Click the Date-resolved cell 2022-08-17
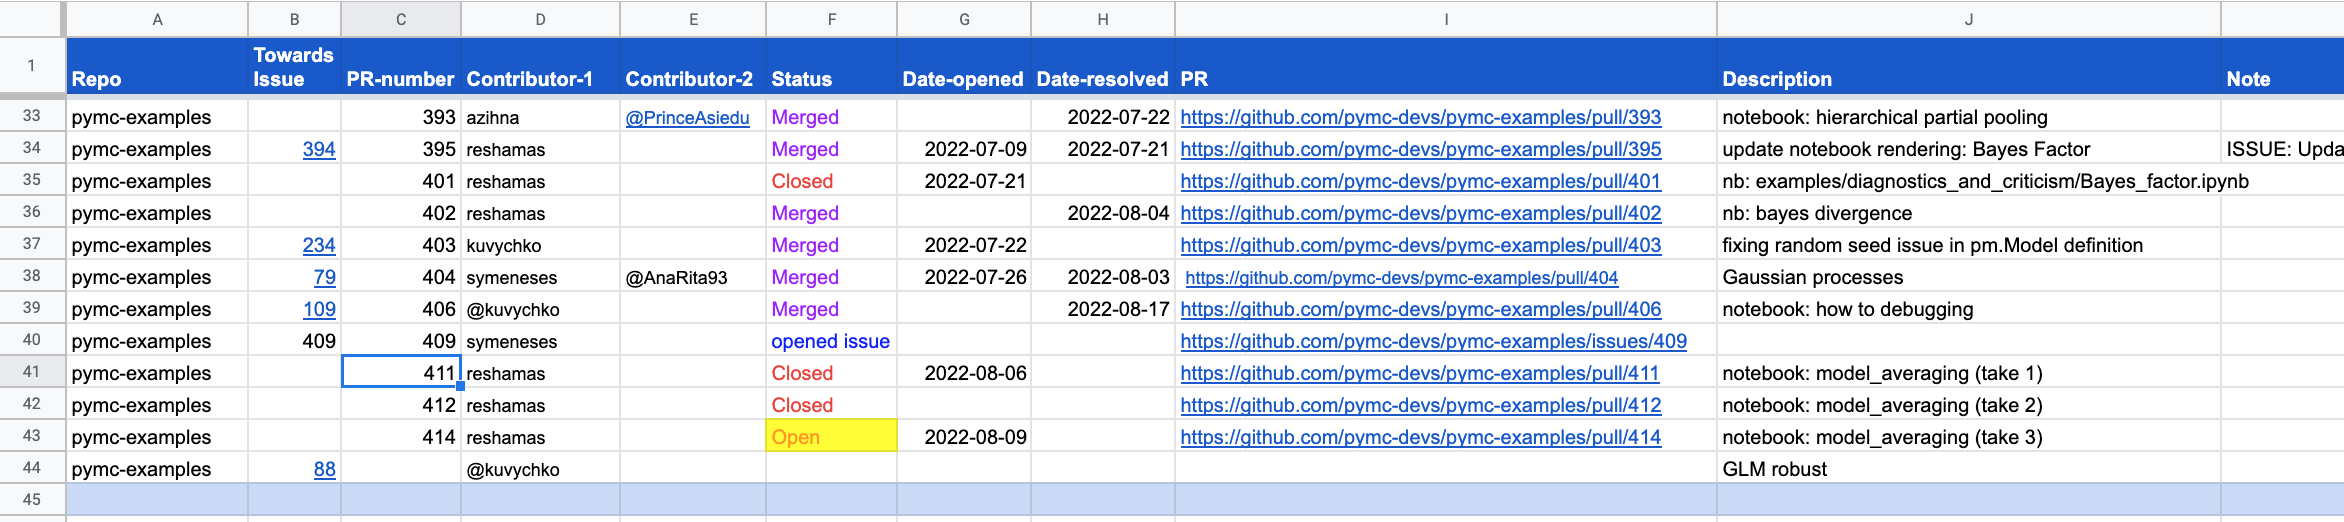2344x522 pixels. pos(1117,309)
